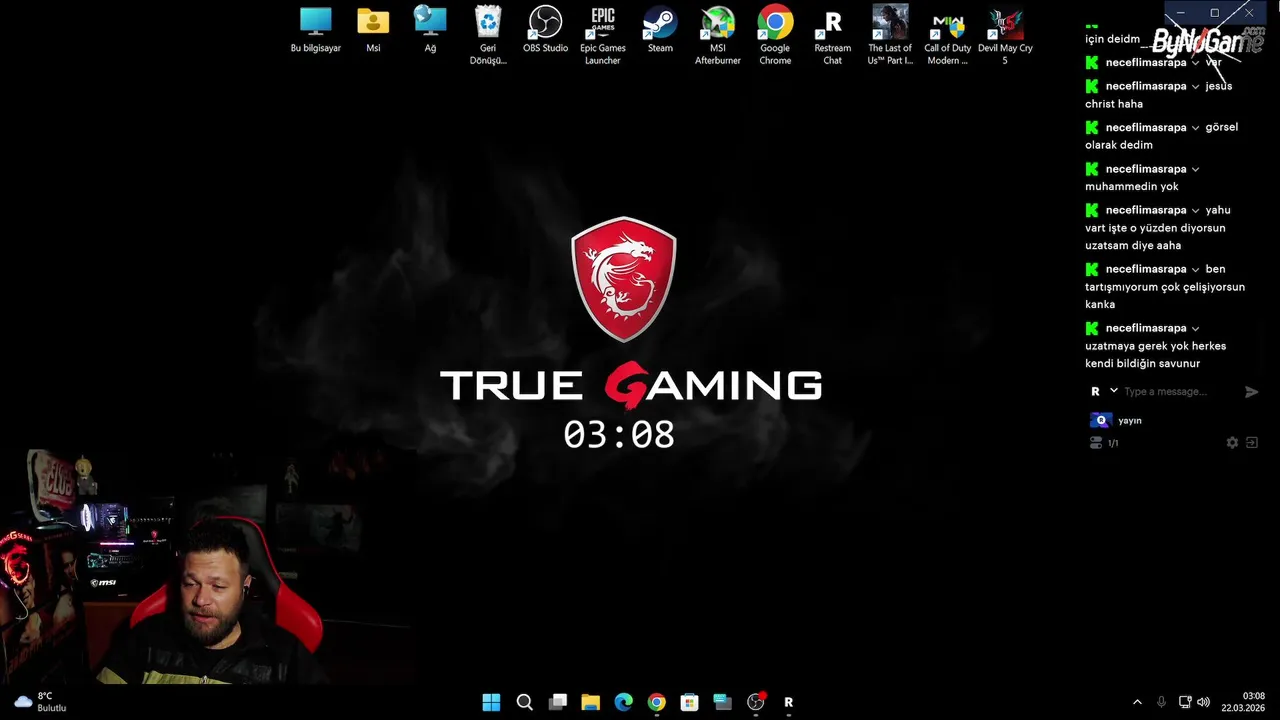Open Microsoft Store from the taskbar

click(x=689, y=702)
